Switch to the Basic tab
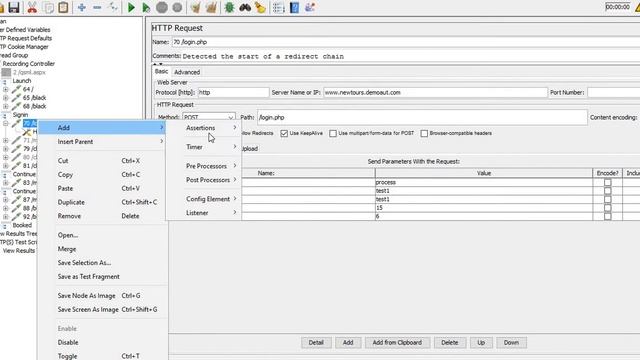The image size is (640, 360). point(161,71)
